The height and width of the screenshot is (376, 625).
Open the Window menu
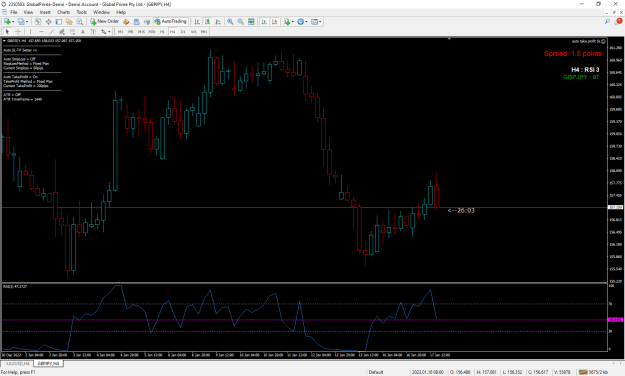point(101,12)
